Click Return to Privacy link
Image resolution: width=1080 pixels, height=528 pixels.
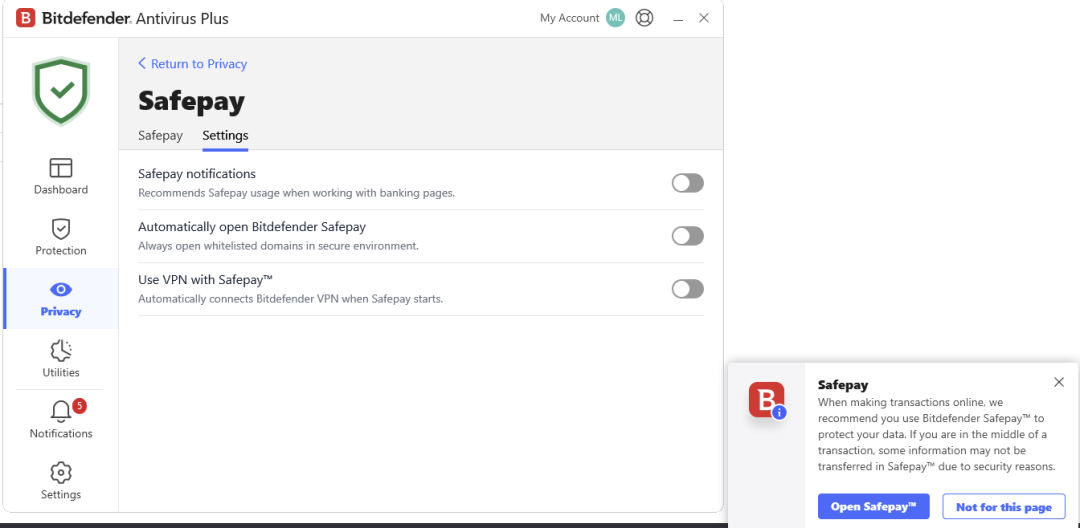point(192,64)
